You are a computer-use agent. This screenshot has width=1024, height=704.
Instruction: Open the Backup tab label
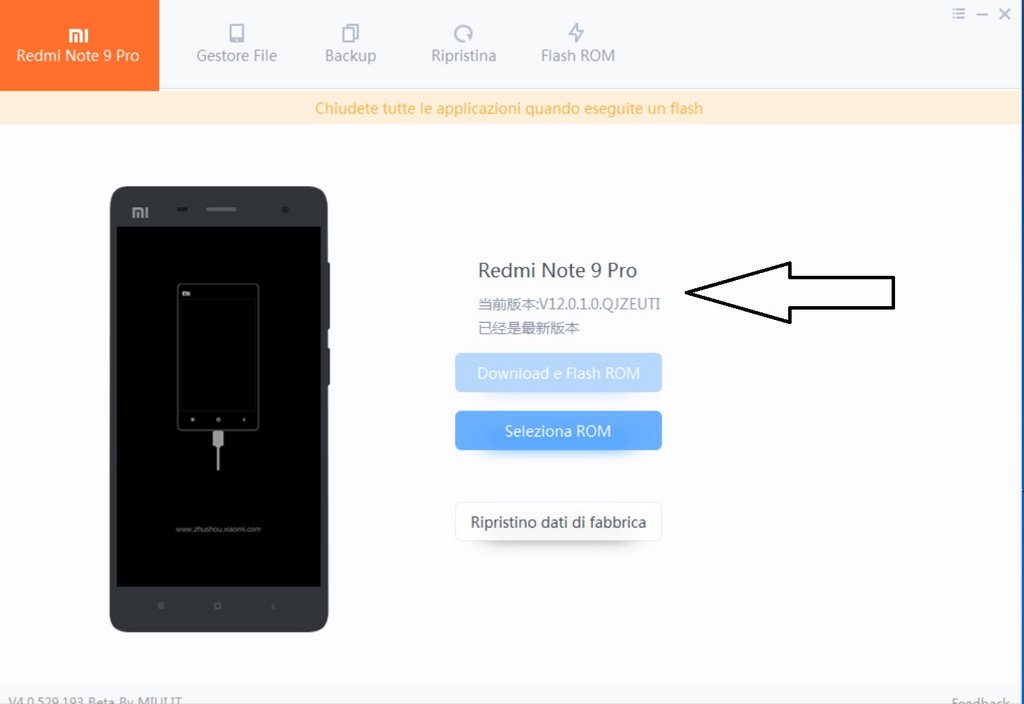click(351, 56)
